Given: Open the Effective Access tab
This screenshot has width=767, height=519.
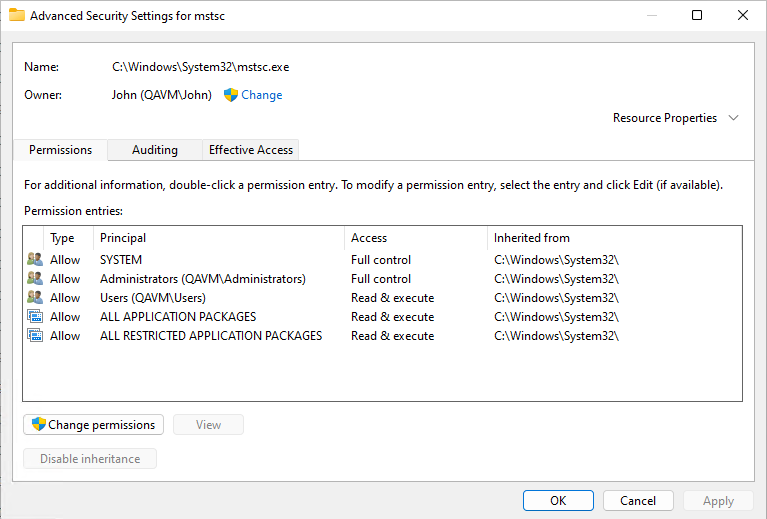Looking at the screenshot, I should (x=250, y=150).
